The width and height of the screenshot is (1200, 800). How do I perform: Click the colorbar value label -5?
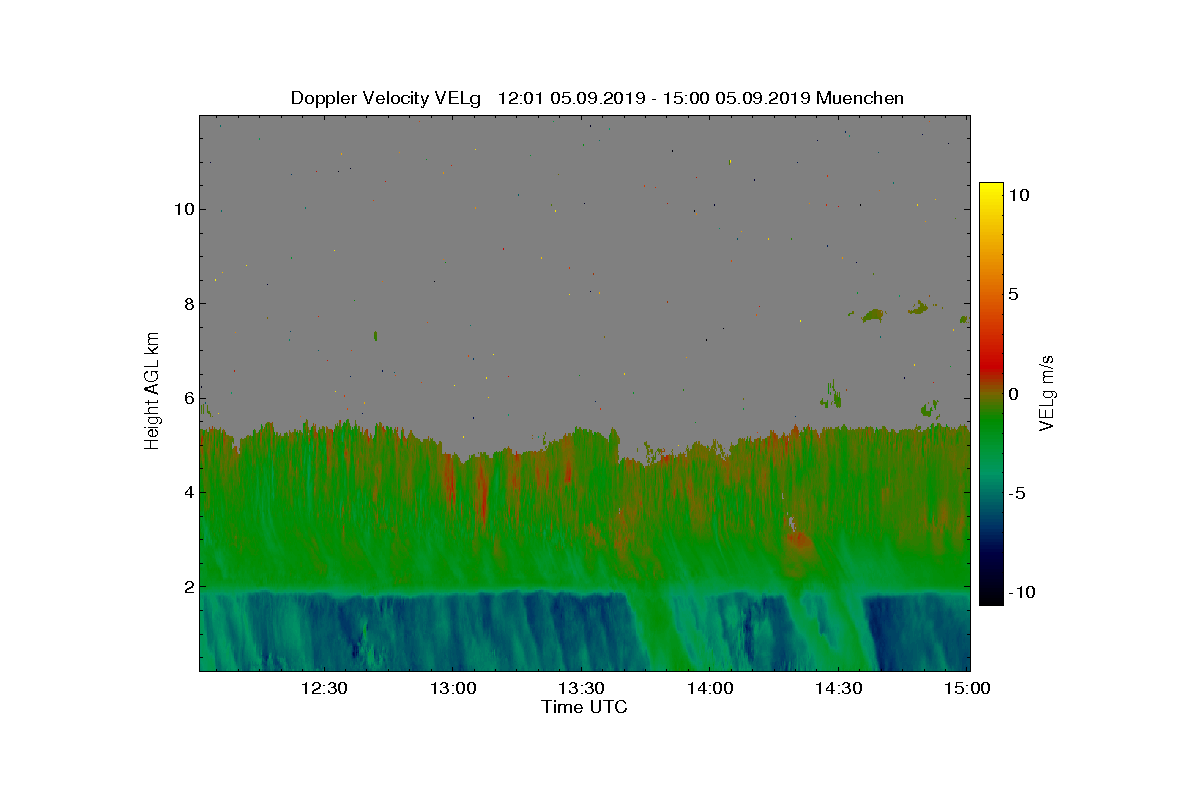click(1016, 493)
